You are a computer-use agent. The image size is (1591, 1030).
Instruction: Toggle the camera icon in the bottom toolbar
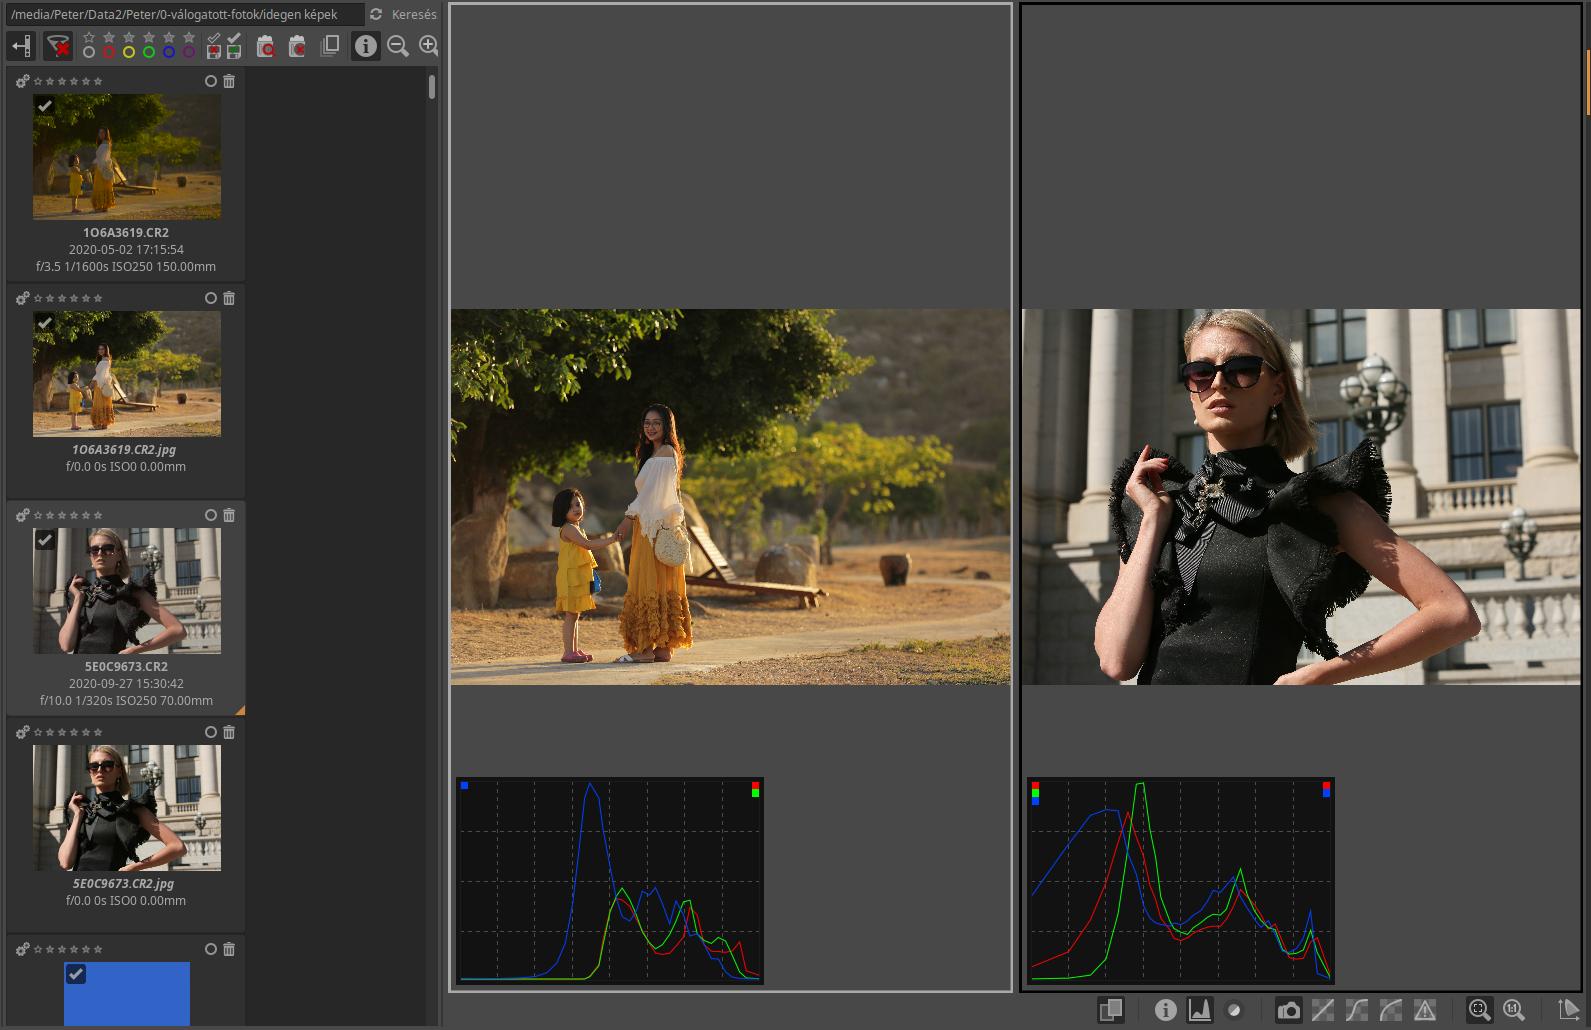[x=1289, y=1010]
